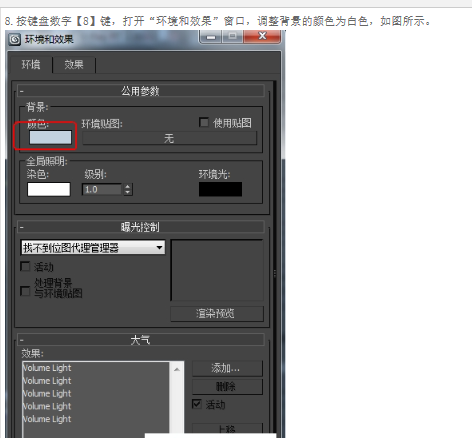Enable the exposure control 活动 checkbox

coord(25,266)
